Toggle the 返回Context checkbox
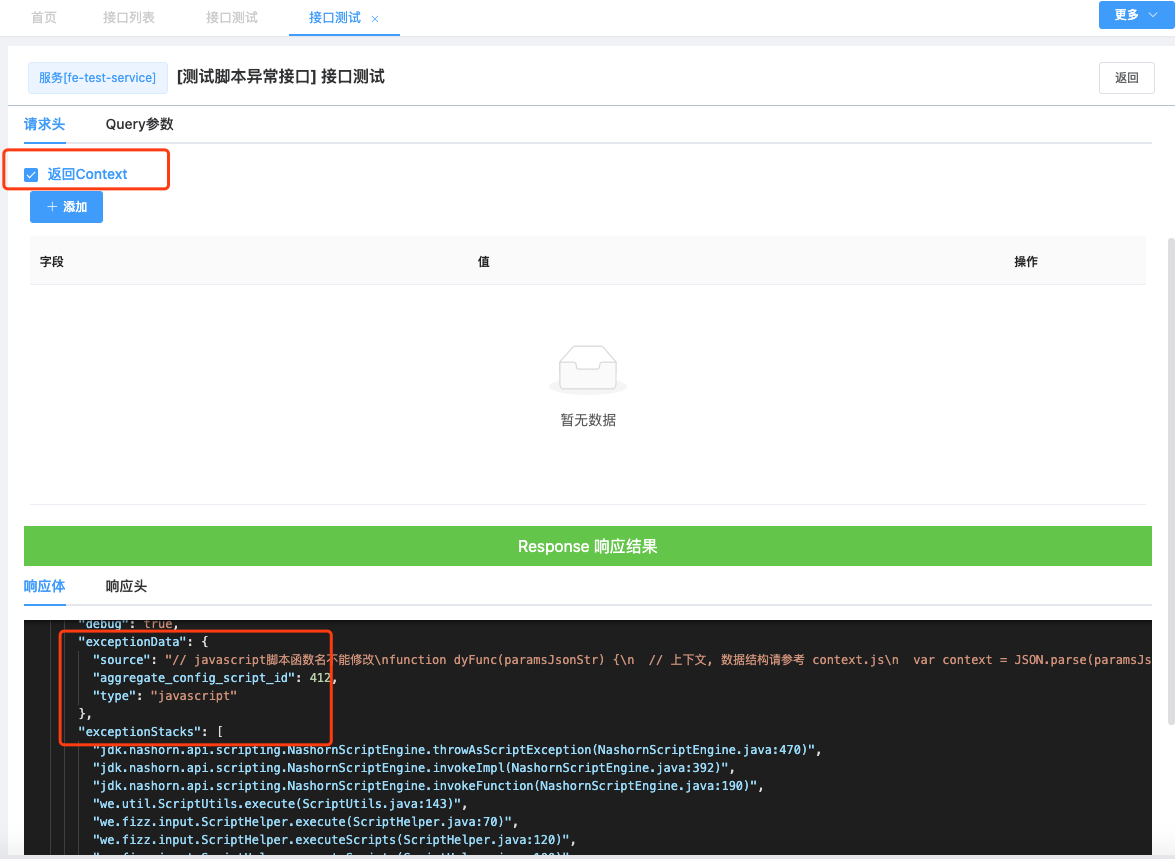The height and width of the screenshot is (859, 1175). coord(31,175)
